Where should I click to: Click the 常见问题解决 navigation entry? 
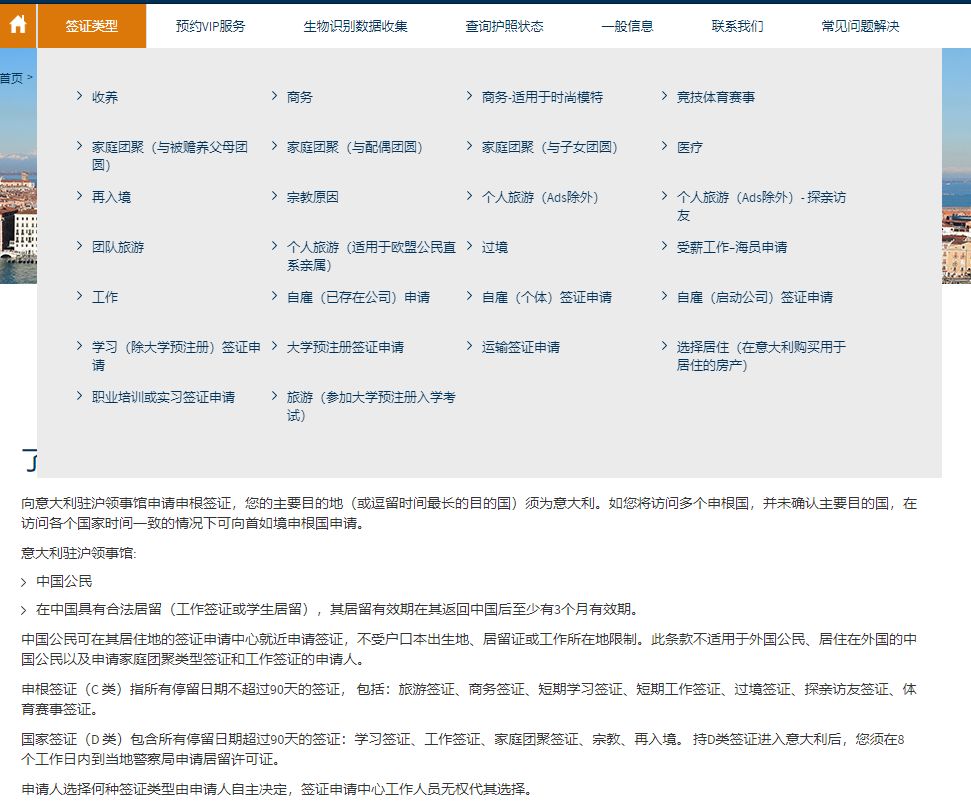coord(862,26)
